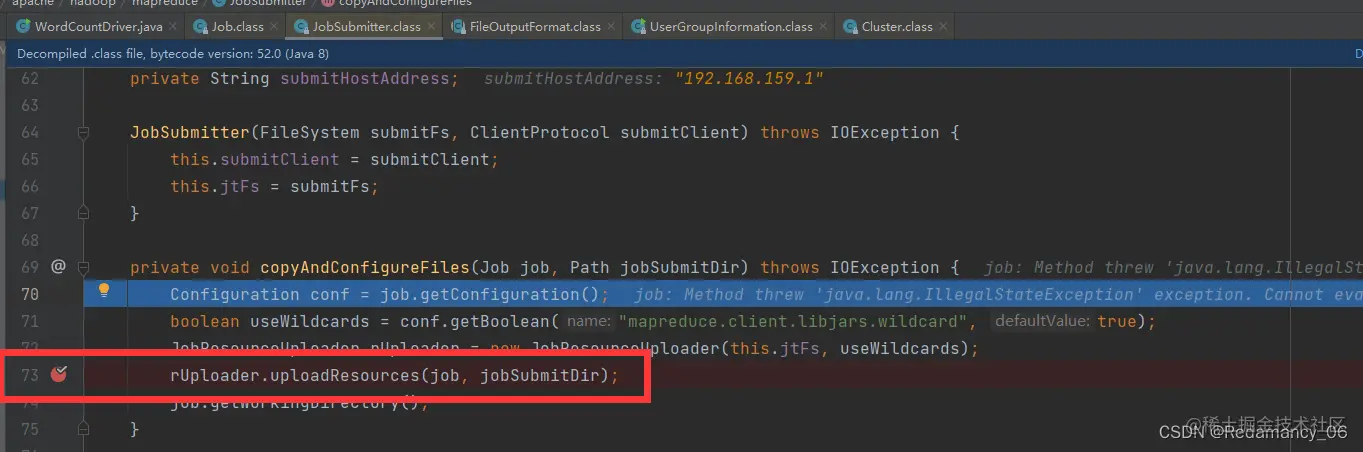Click the FileOutputFormat.class tab icon
1363x452 pixels.
point(458,26)
